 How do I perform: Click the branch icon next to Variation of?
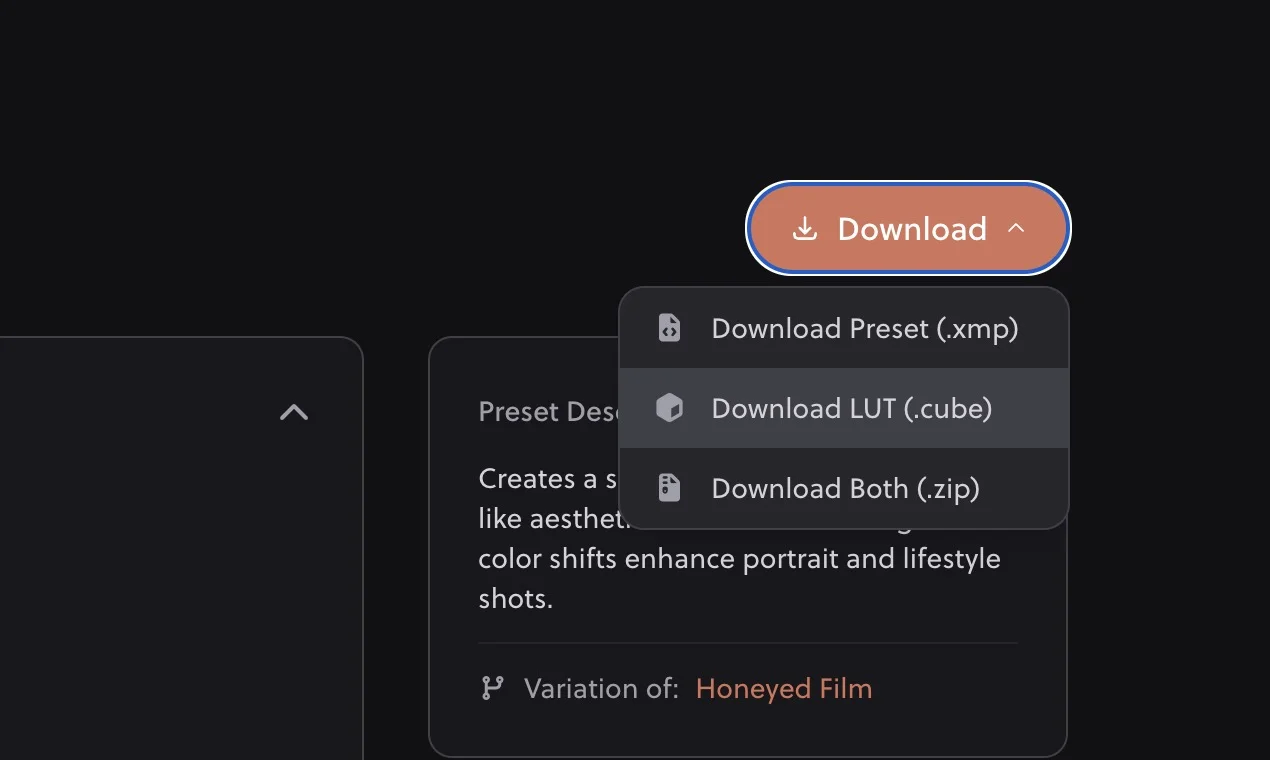492,688
